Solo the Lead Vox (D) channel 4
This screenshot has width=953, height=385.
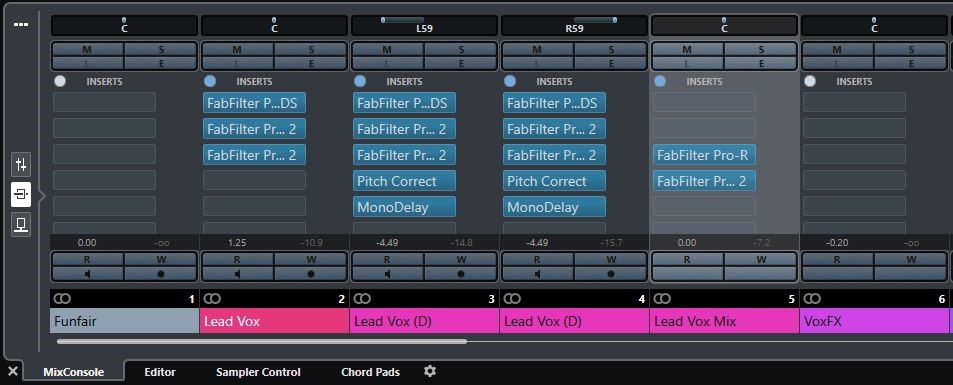click(611, 49)
